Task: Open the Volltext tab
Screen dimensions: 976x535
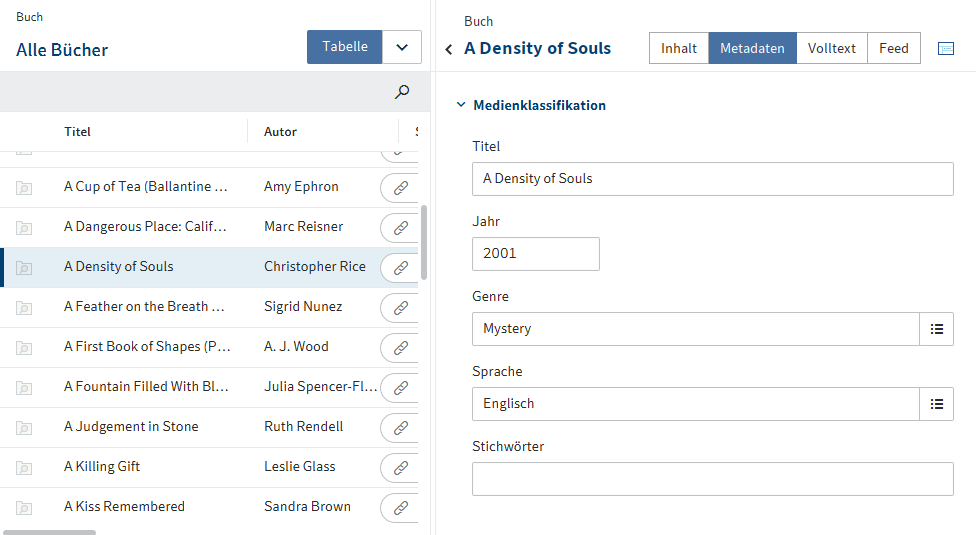Action: tap(832, 48)
